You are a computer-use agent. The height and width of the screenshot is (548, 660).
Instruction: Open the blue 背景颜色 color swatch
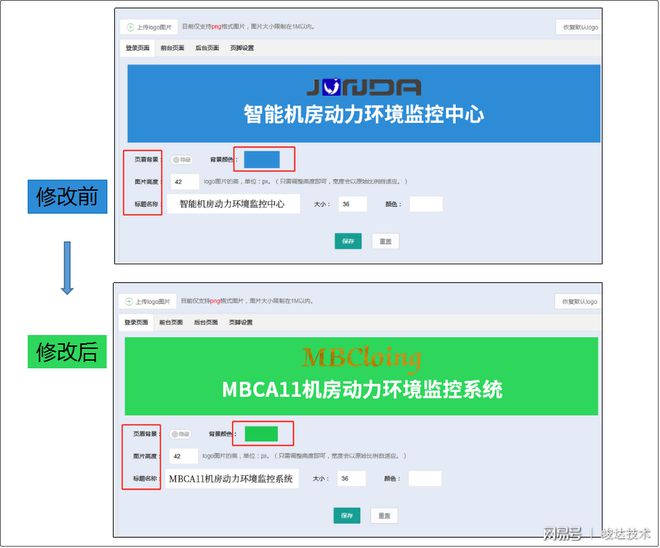[x=262, y=160]
